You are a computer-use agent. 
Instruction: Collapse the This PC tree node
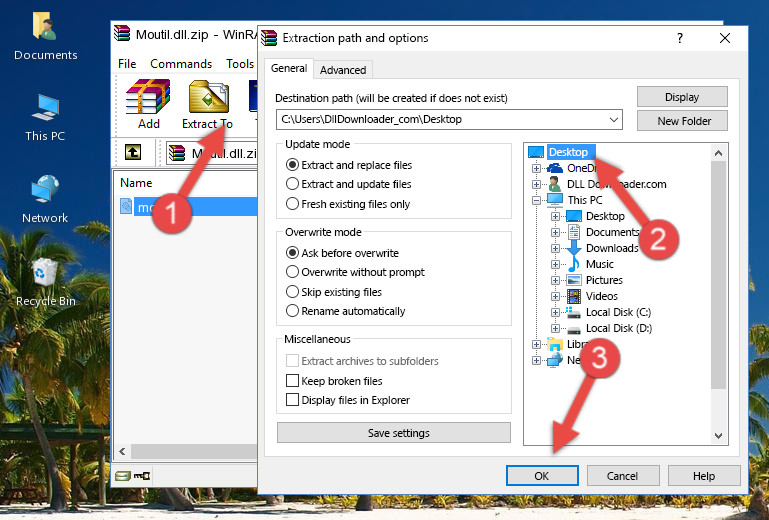536,200
